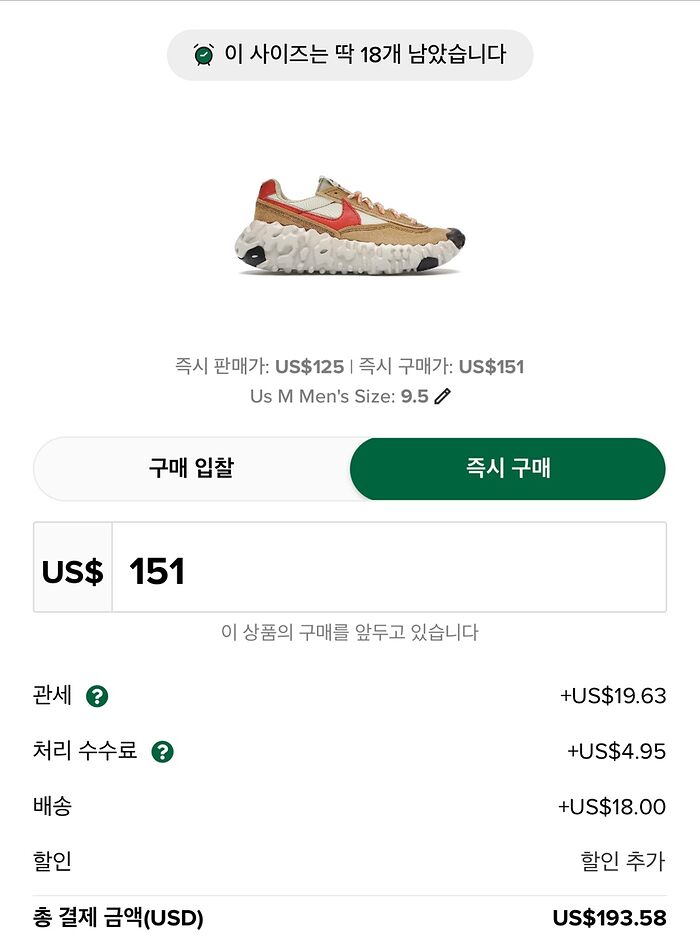The height and width of the screenshot is (950, 700).
Task: Click the 배송 row label
Action: 52,806
